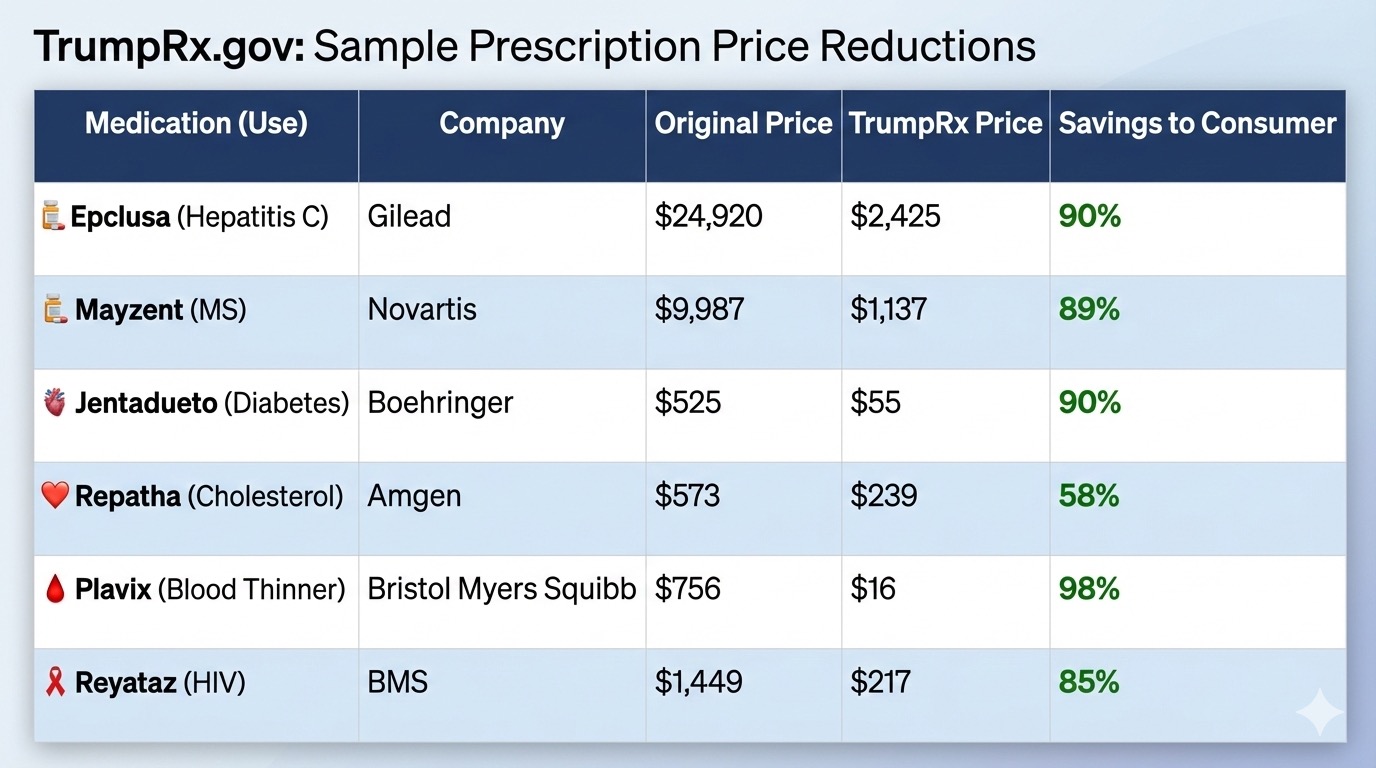Click the red heart icon beside Repatha
The width and height of the screenshot is (1376, 768).
[56, 495]
